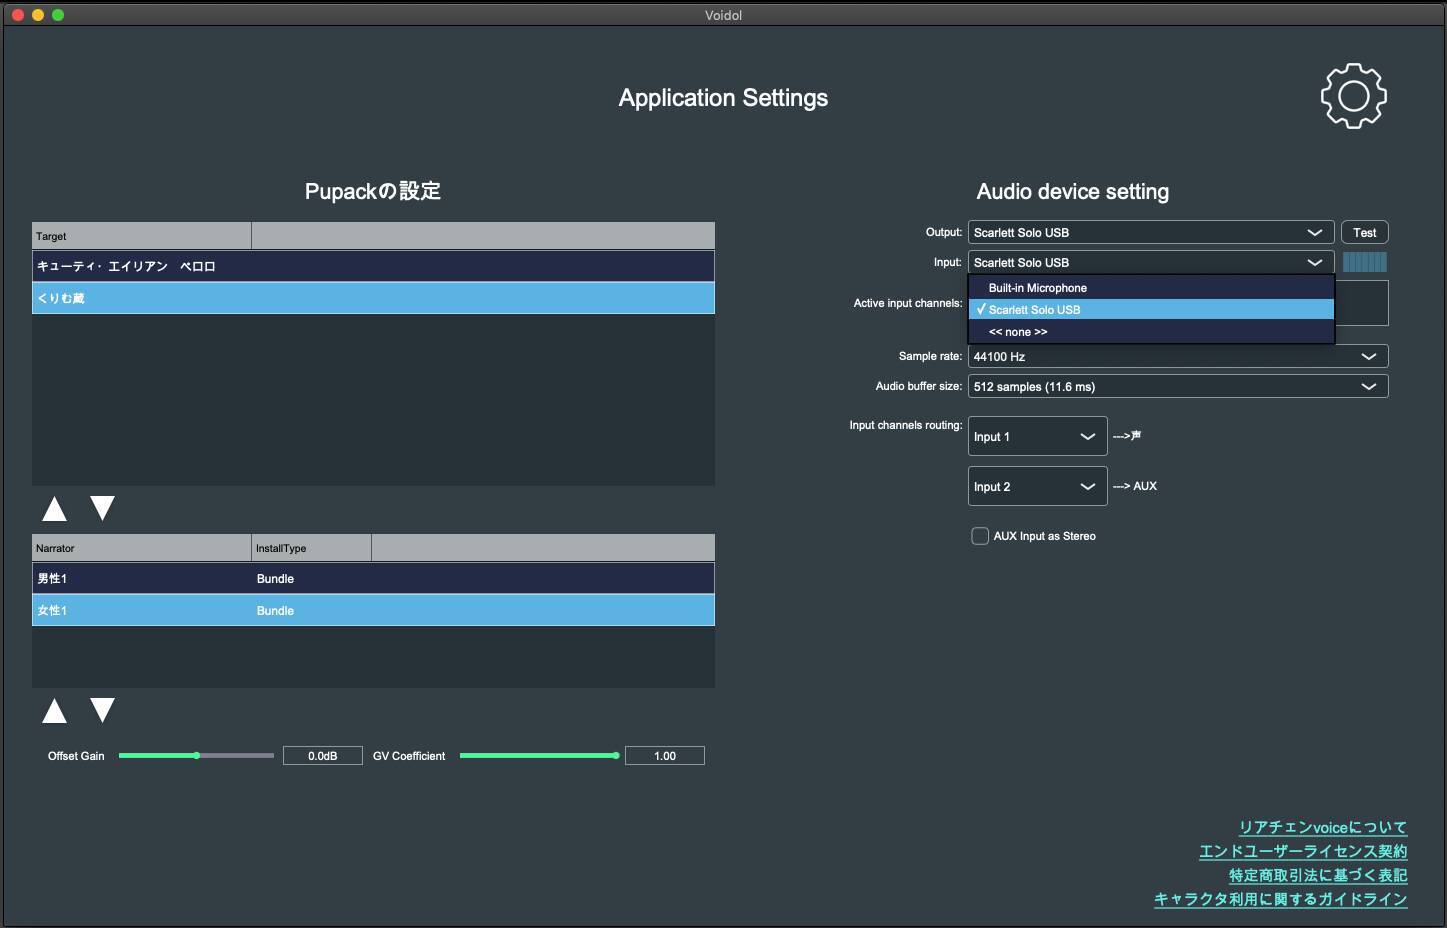Move Target up with the up arrow
Viewport: 1447px width, 928px height.
click(x=55, y=509)
